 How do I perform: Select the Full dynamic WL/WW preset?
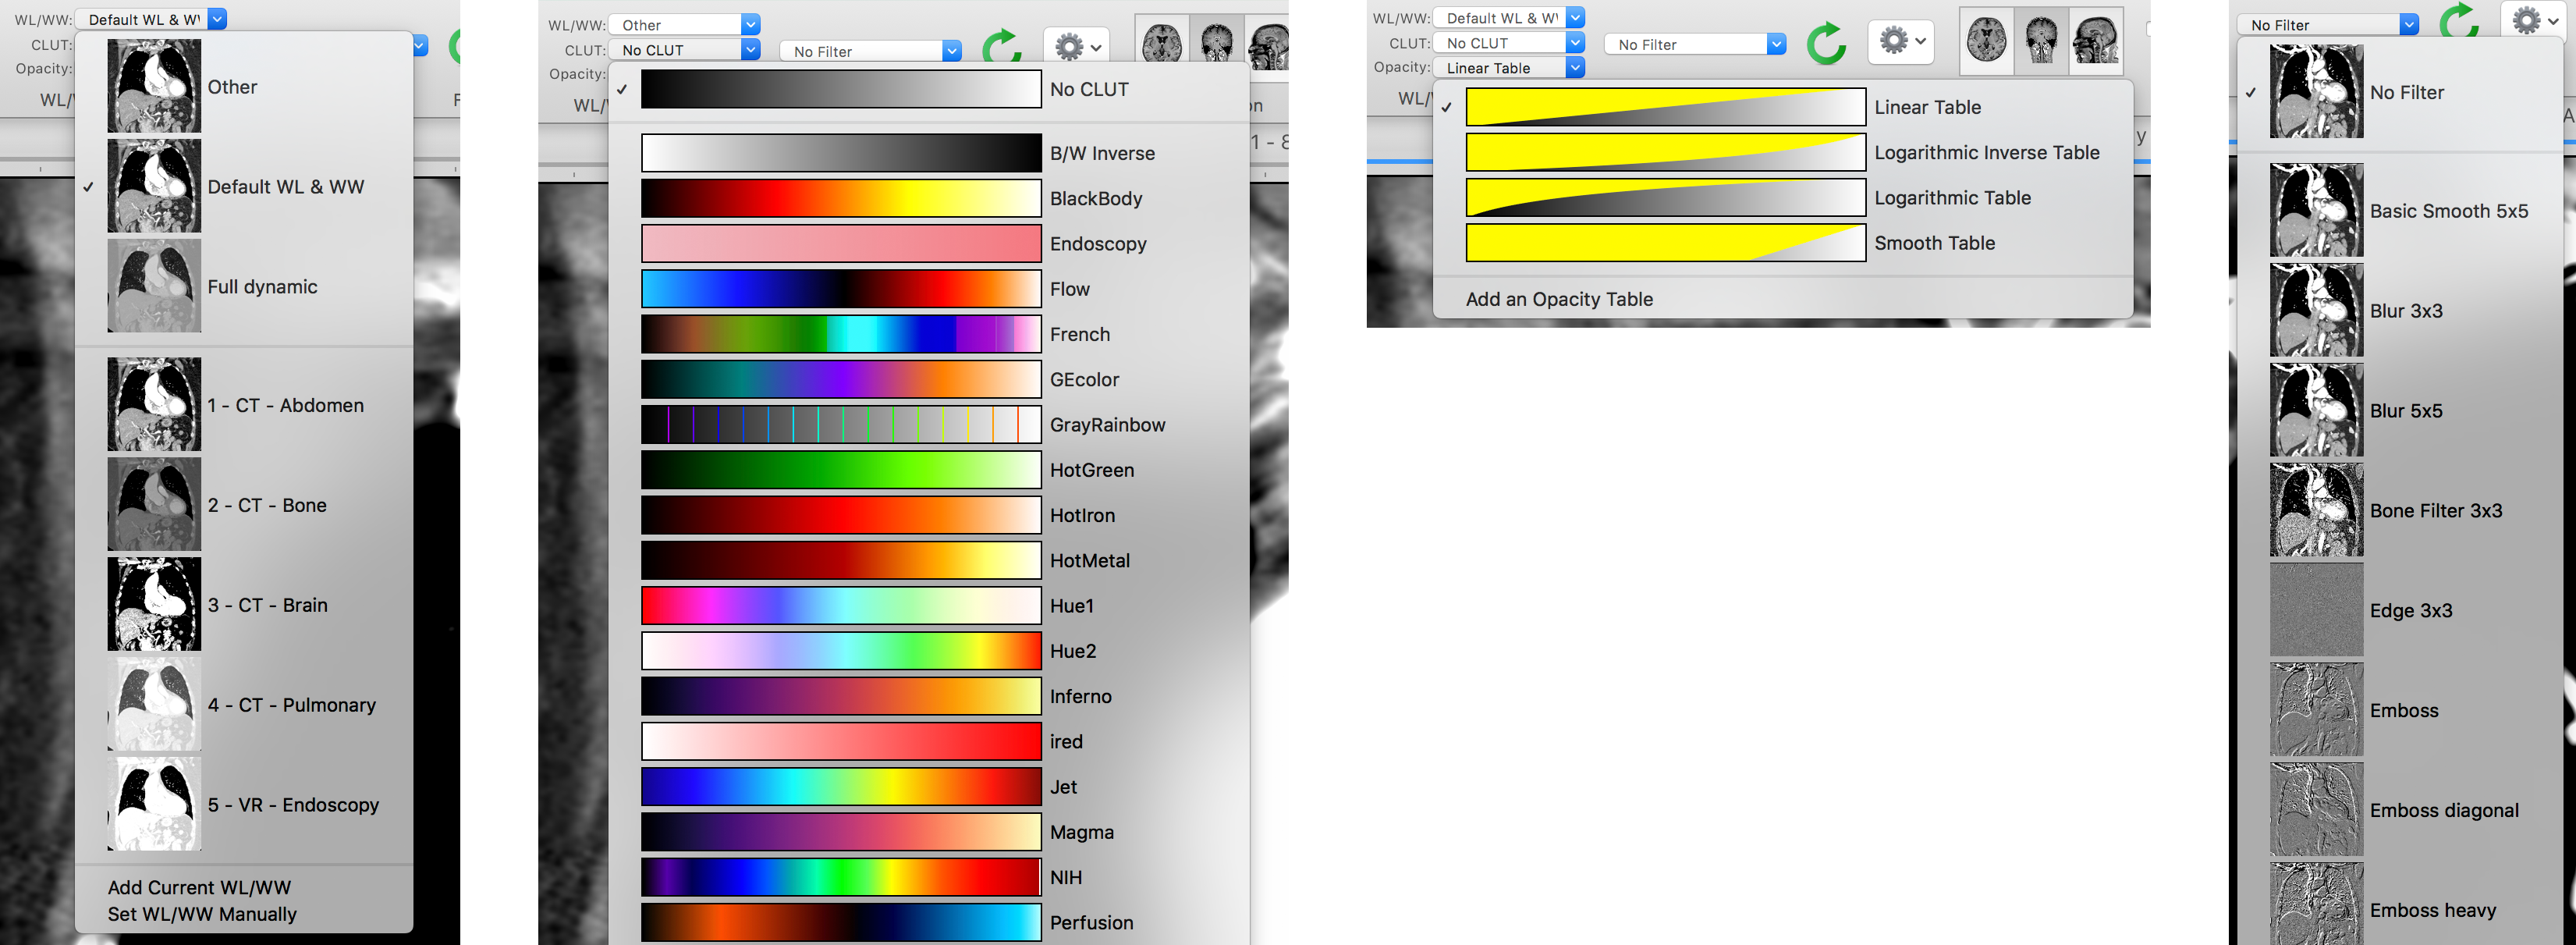pyautogui.click(x=261, y=290)
